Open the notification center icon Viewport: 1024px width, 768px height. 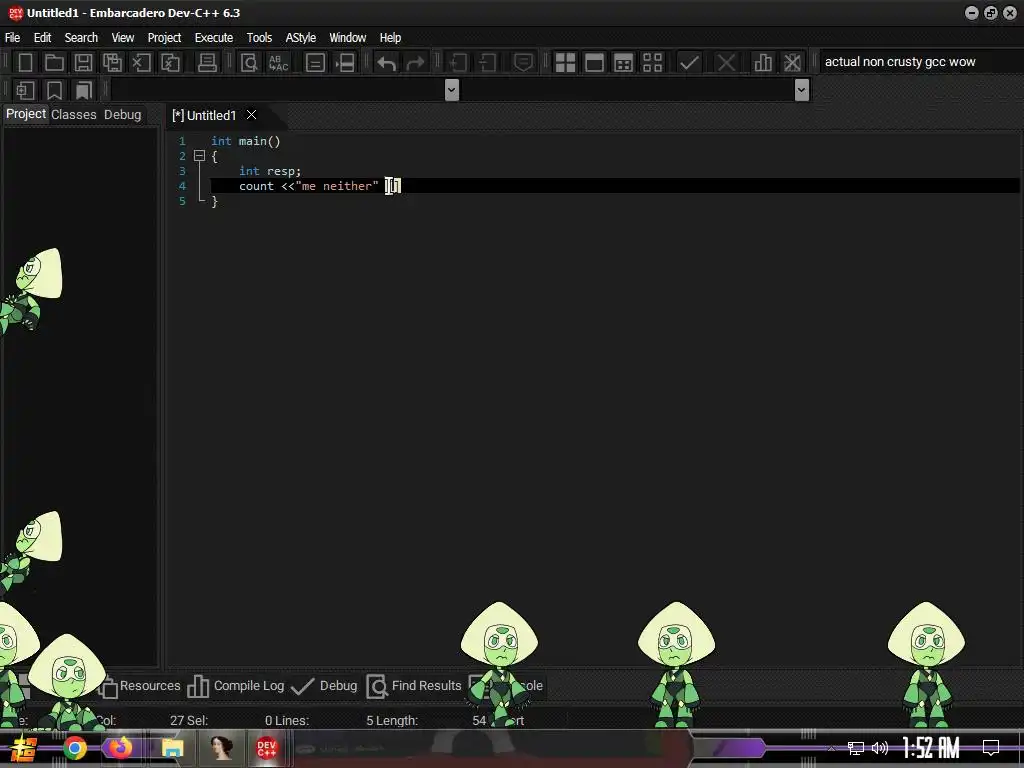click(991, 748)
